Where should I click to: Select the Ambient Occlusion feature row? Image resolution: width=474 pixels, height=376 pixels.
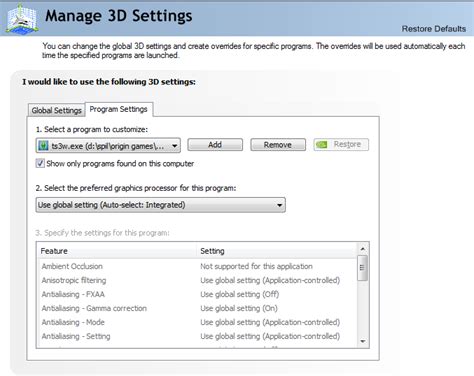tap(197, 266)
